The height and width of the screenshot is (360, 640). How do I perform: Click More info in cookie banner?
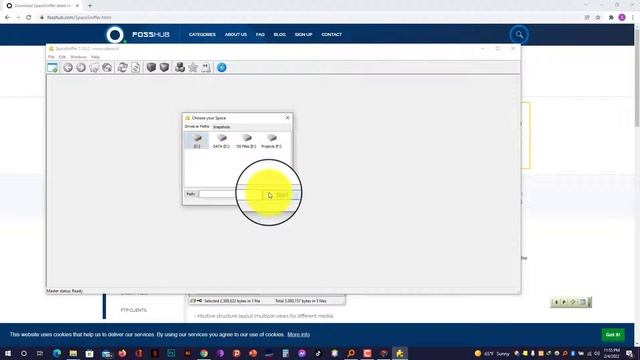coord(298,335)
